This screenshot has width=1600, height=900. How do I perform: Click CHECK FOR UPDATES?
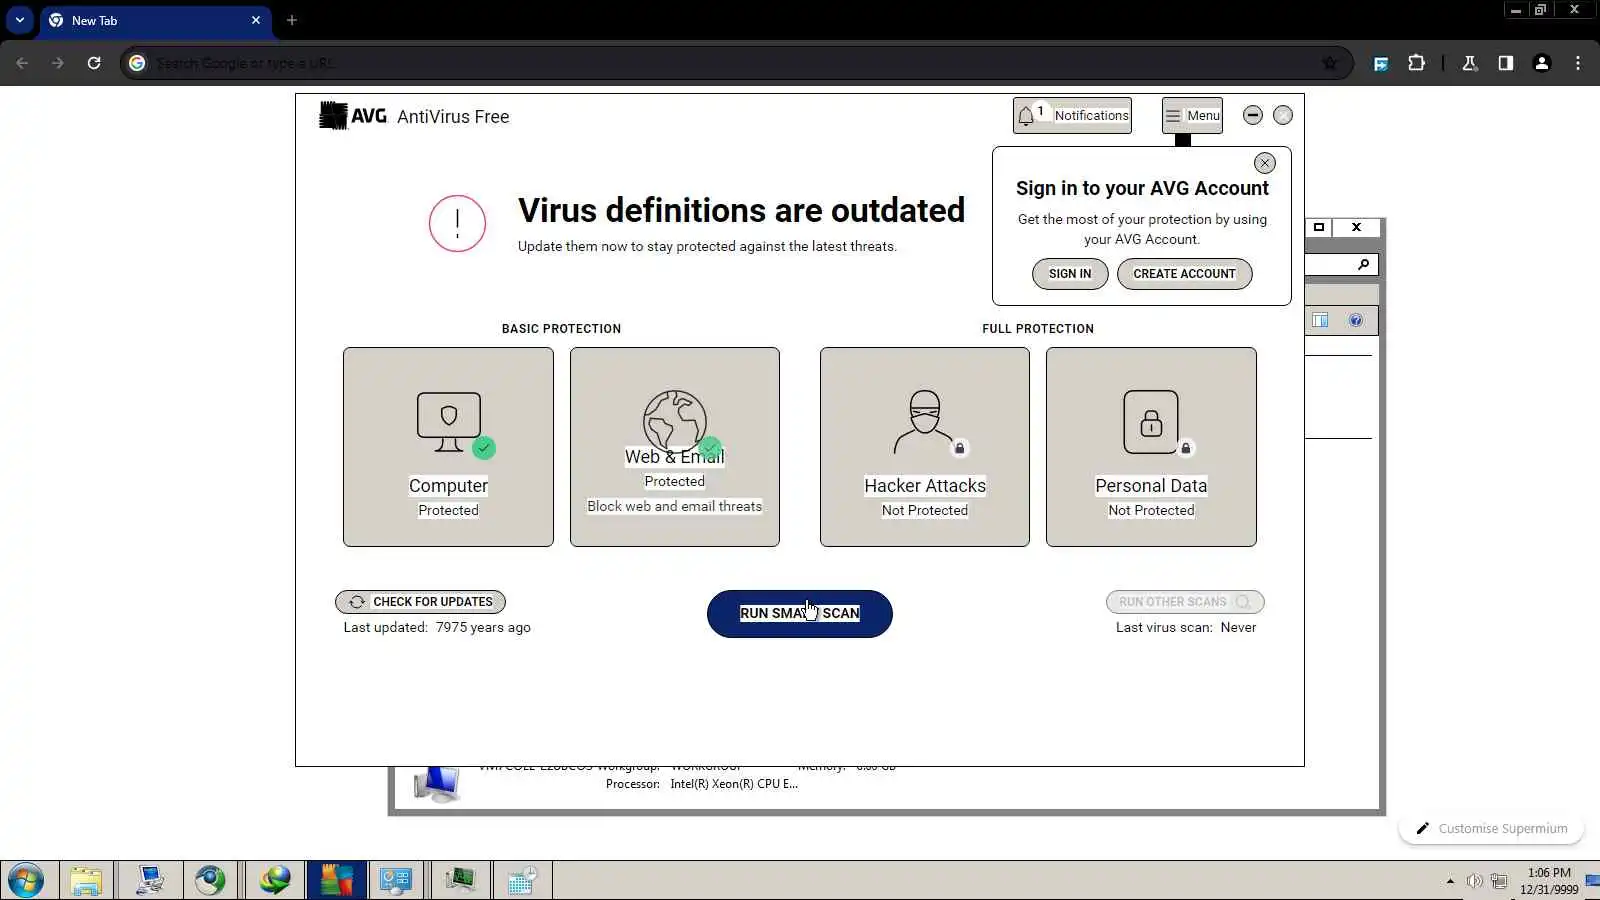[420, 602]
